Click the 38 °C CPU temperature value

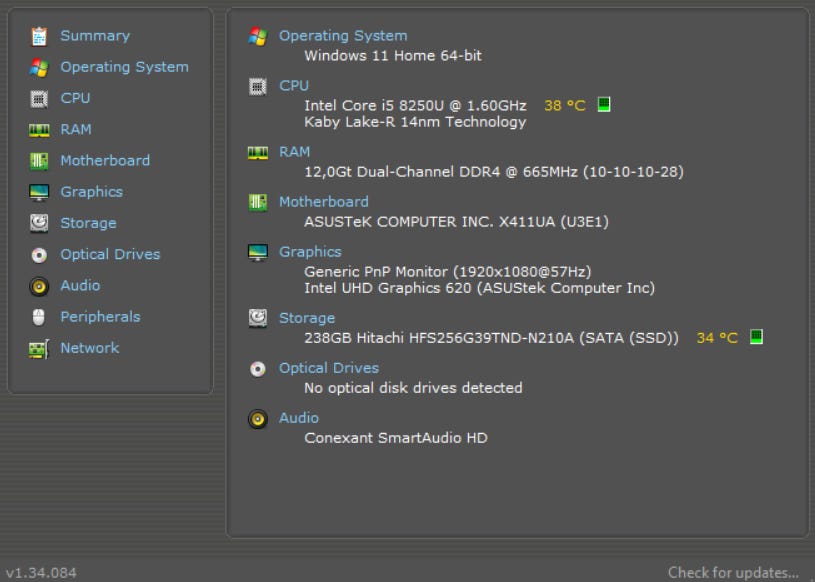coord(564,105)
